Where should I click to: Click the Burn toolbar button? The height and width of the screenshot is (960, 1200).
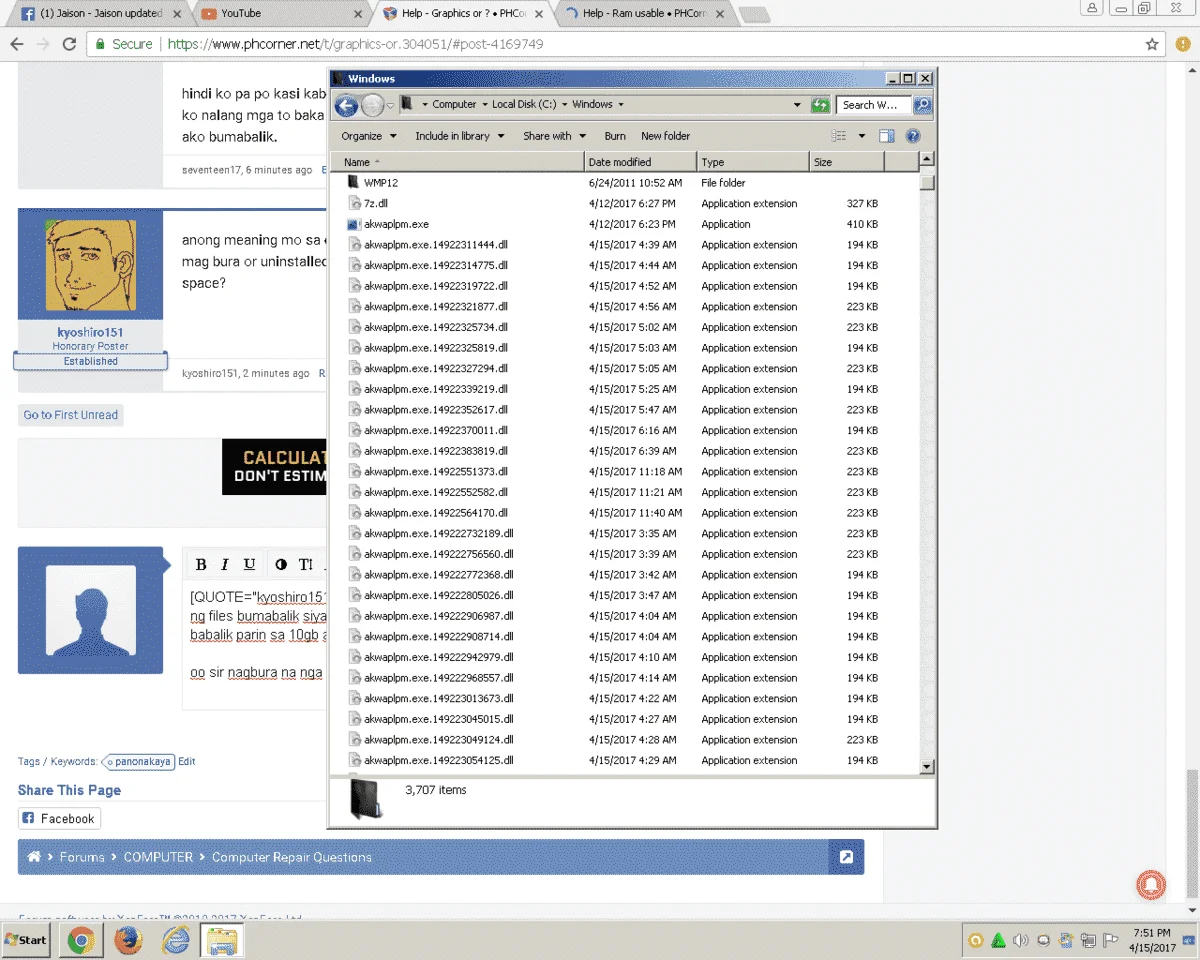615,136
